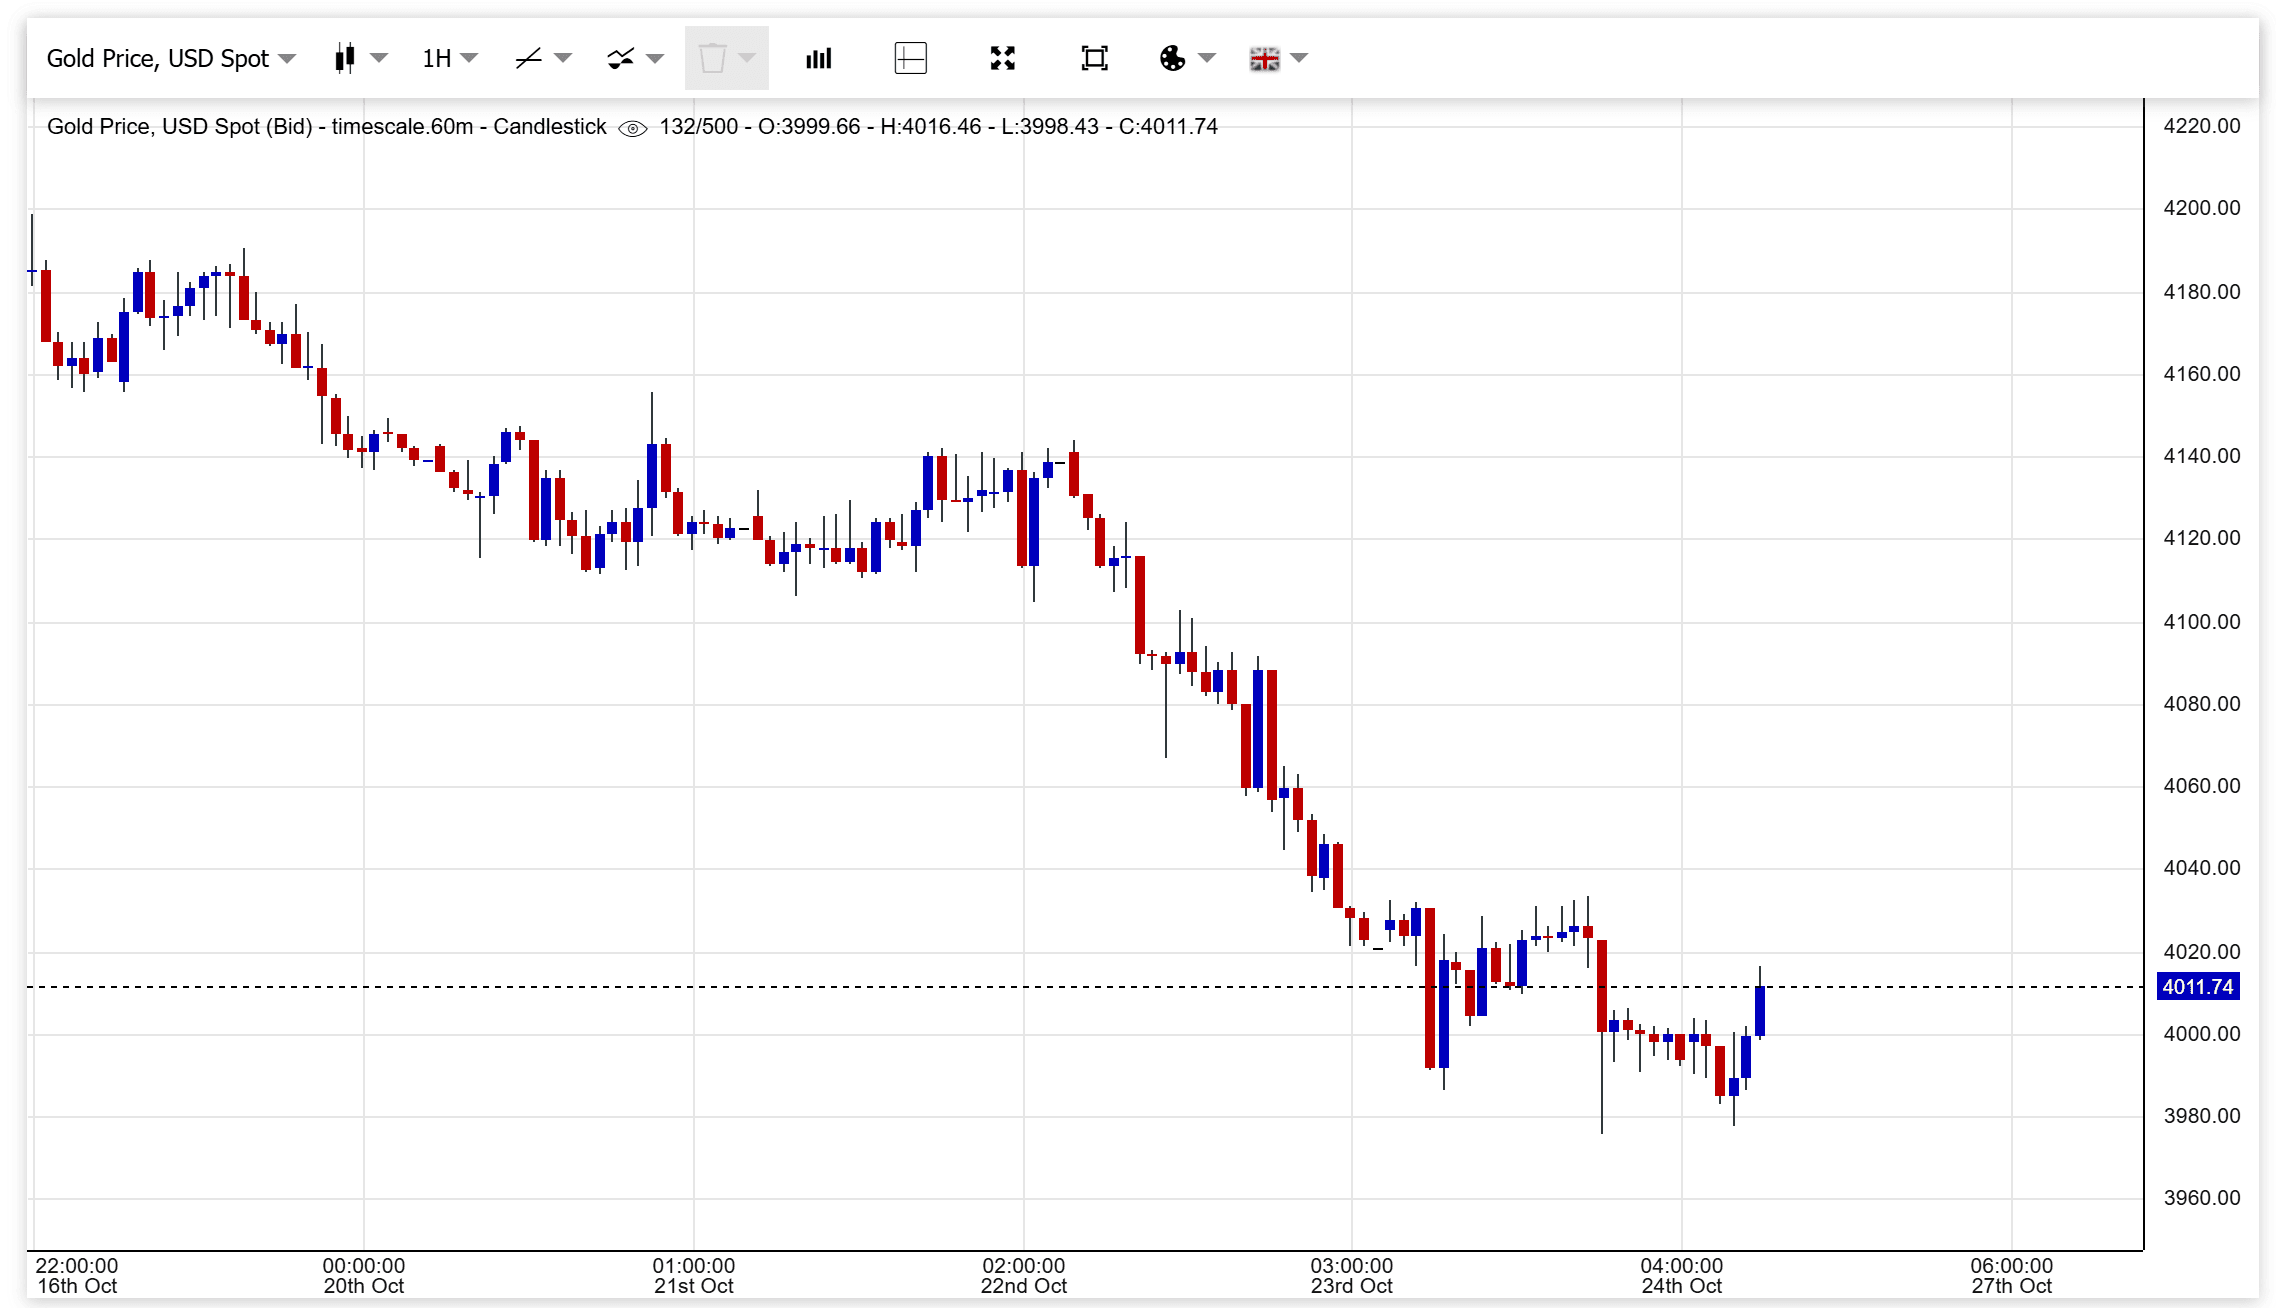Click the 4000.00 price axis label
2276x1308 pixels.
point(2202,1034)
